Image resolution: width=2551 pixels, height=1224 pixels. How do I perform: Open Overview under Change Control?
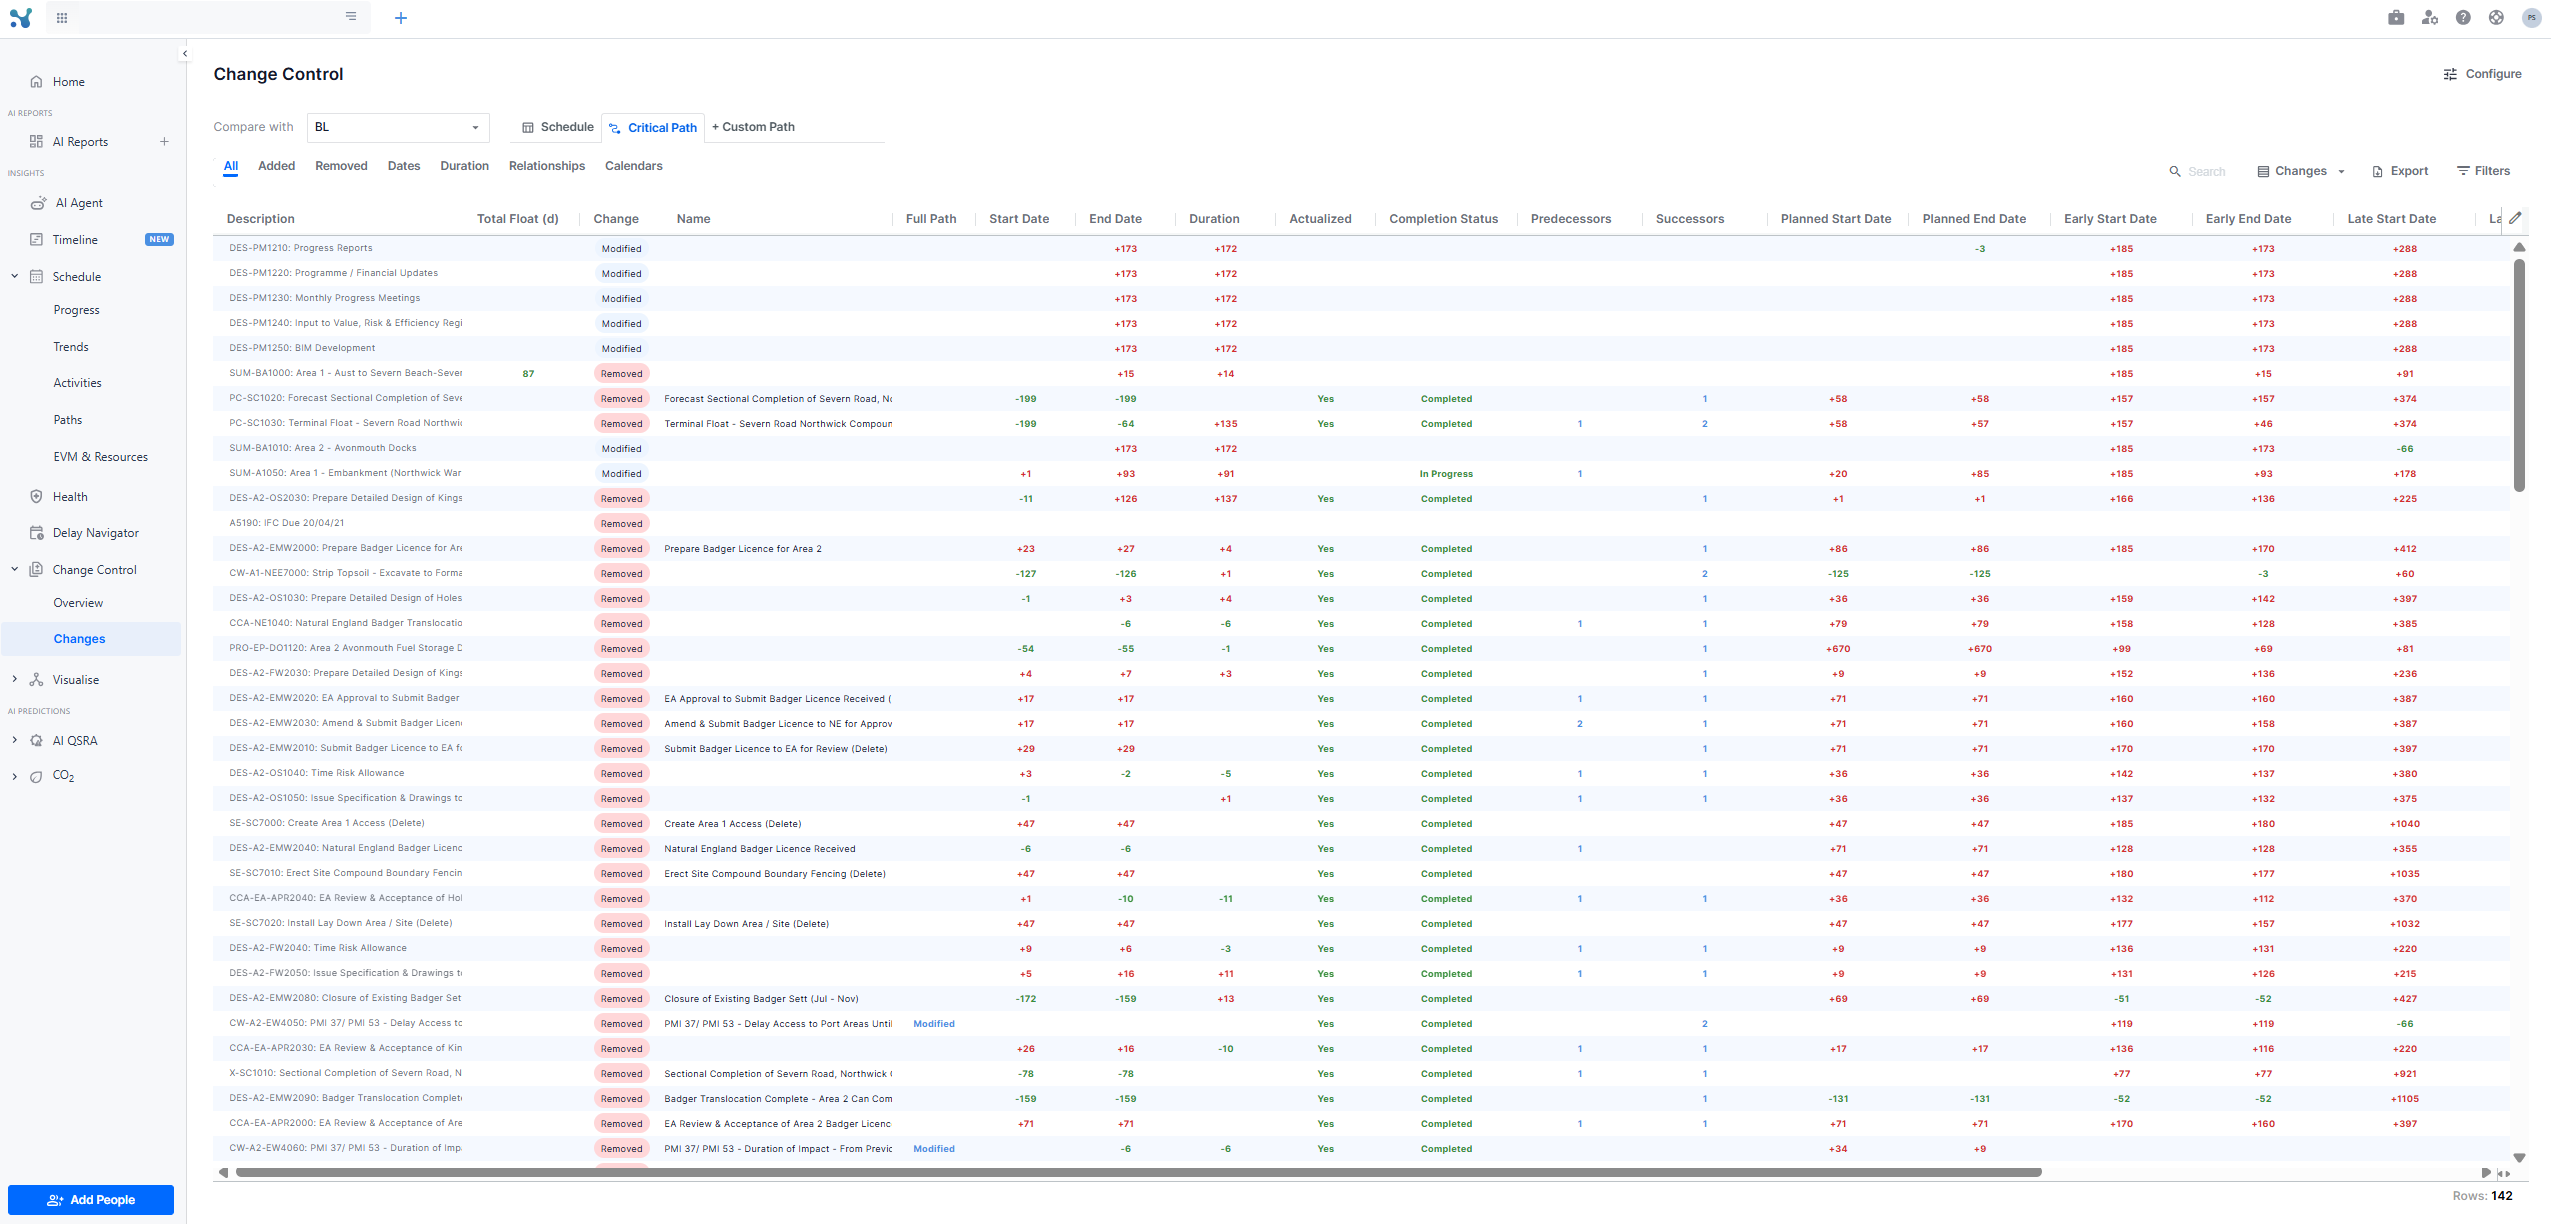click(x=78, y=603)
